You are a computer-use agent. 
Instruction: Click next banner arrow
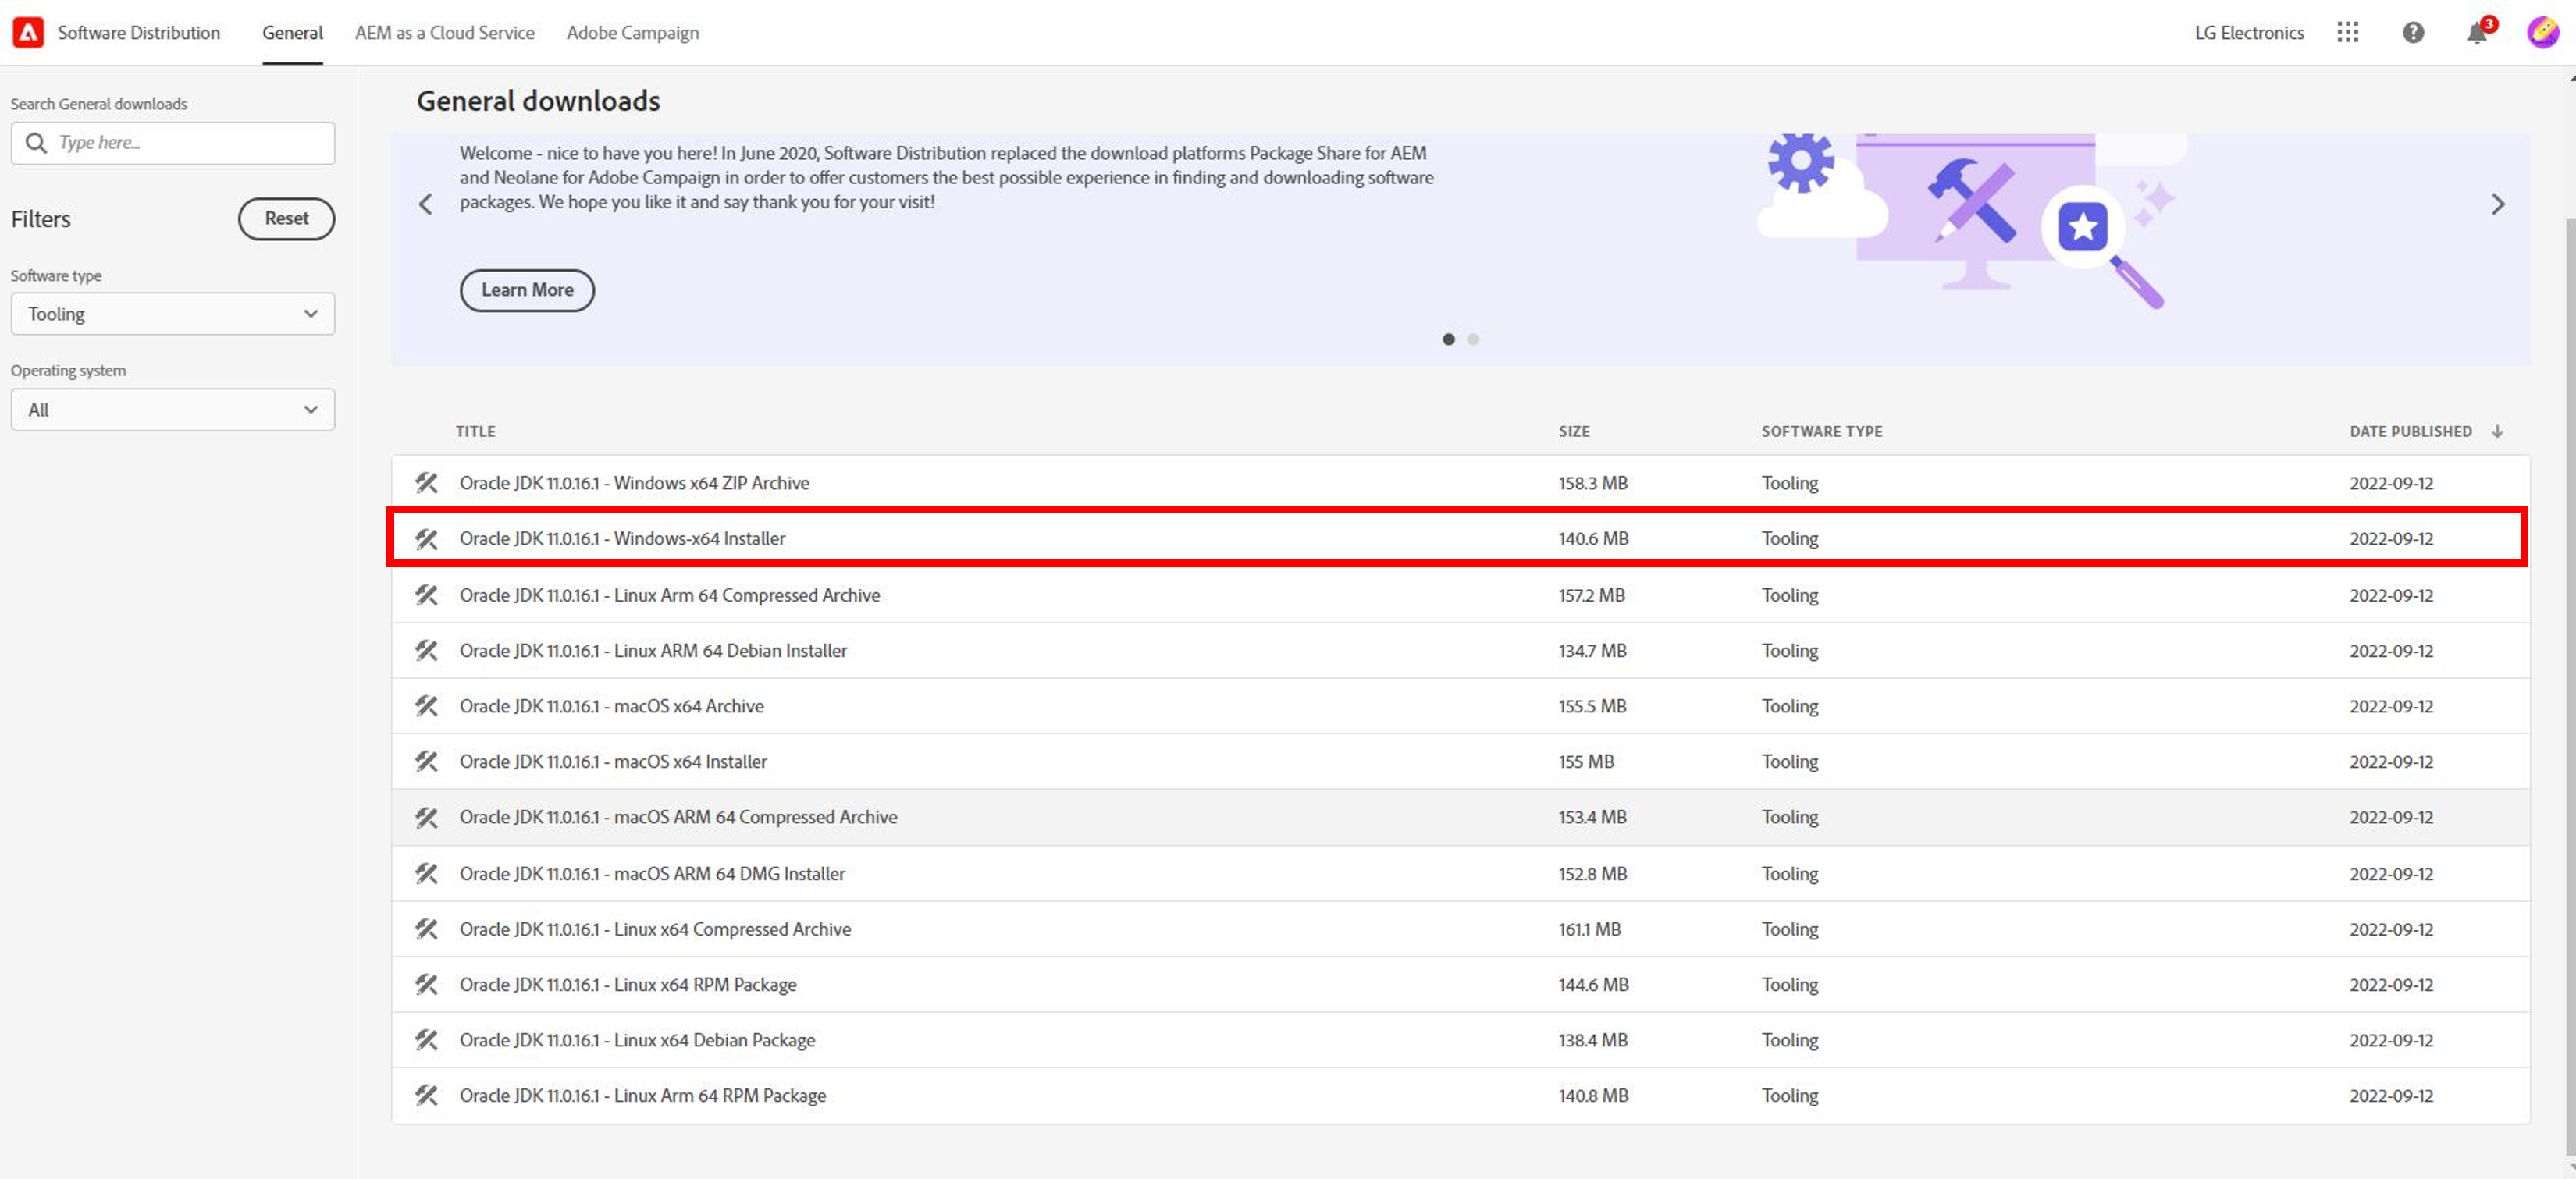(x=2497, y=205)
